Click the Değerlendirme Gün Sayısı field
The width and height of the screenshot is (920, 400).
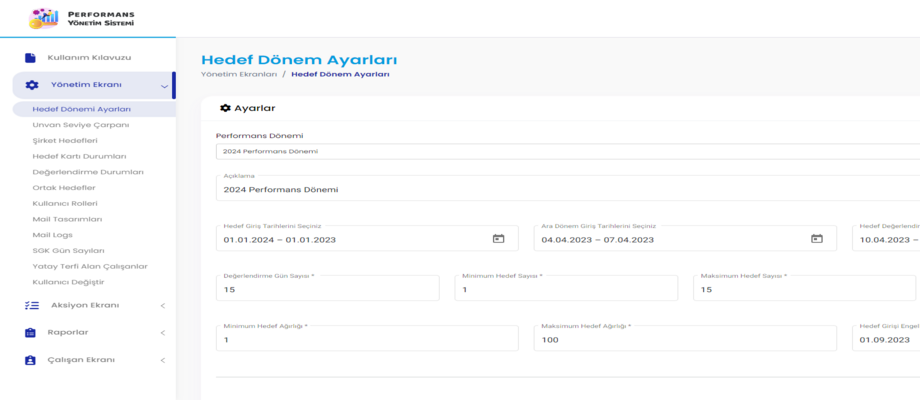pos(327,290)
